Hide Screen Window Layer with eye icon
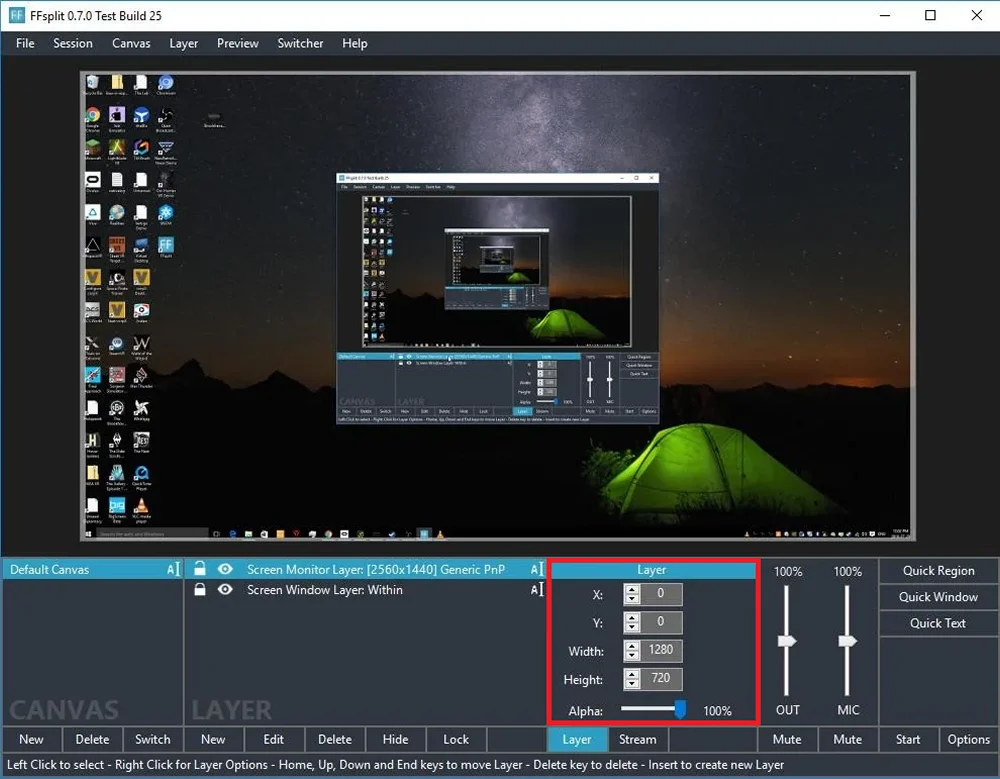The width and height of the screenshot is (1000, 779). coord(225,590)
